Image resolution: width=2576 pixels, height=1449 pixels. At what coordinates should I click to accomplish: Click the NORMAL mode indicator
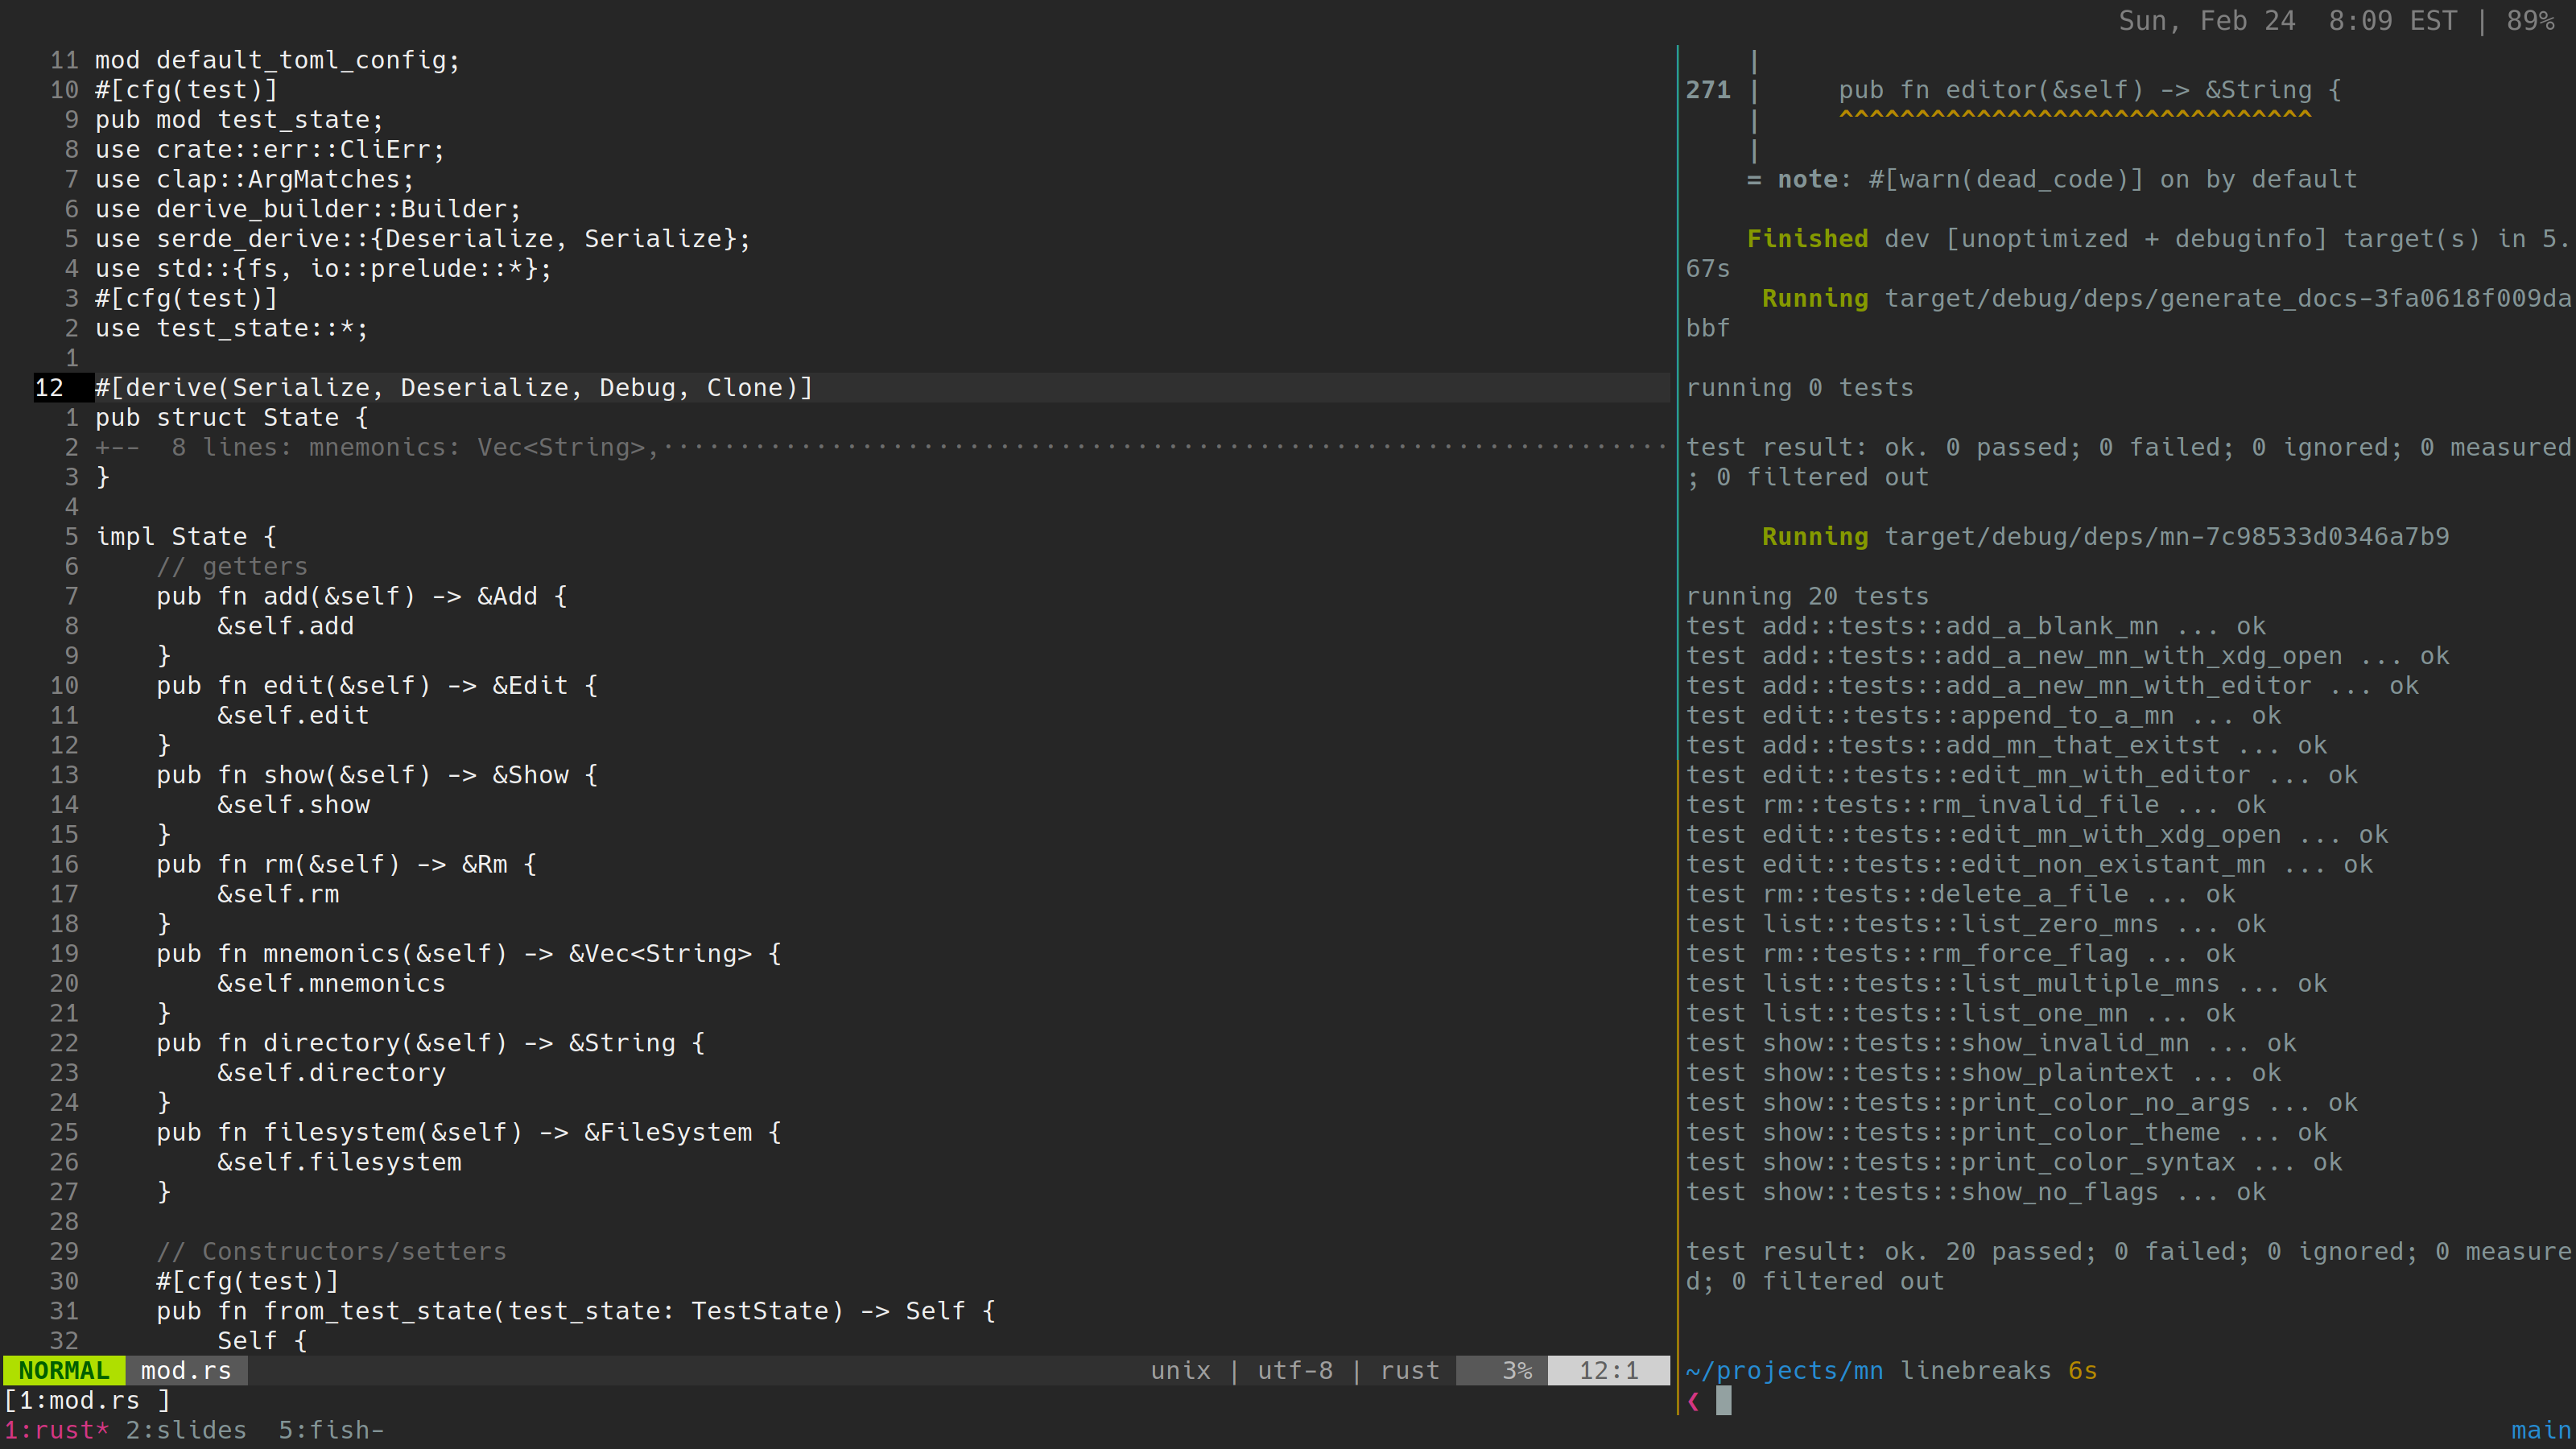63,1370
